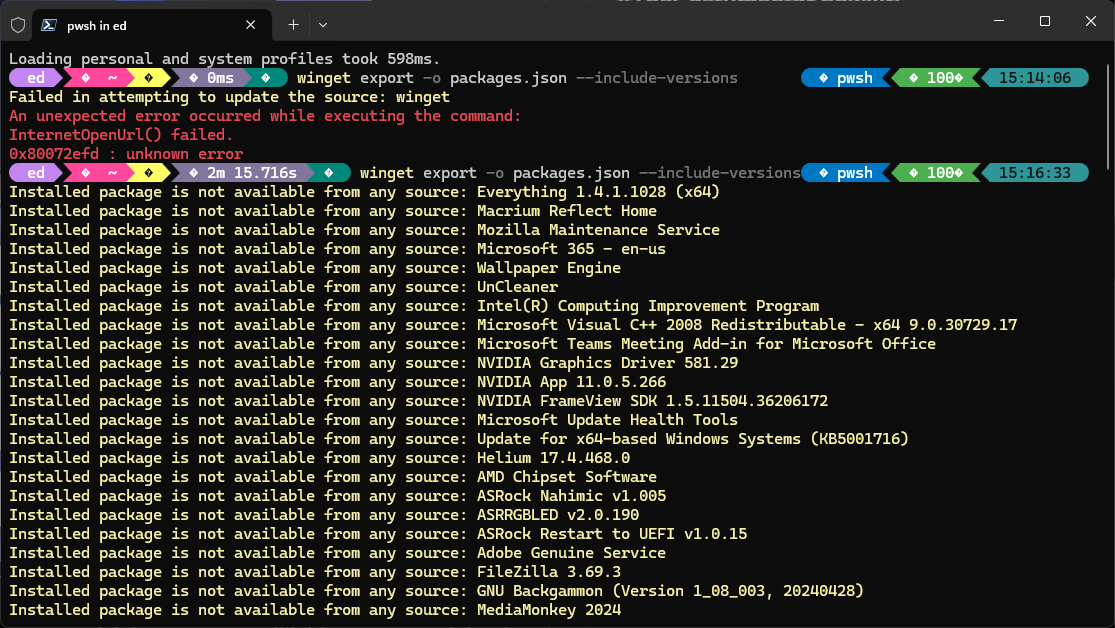Screen dimensions: 1115x628
Task: Maximize the terminal window
Action: (1044, 21)
